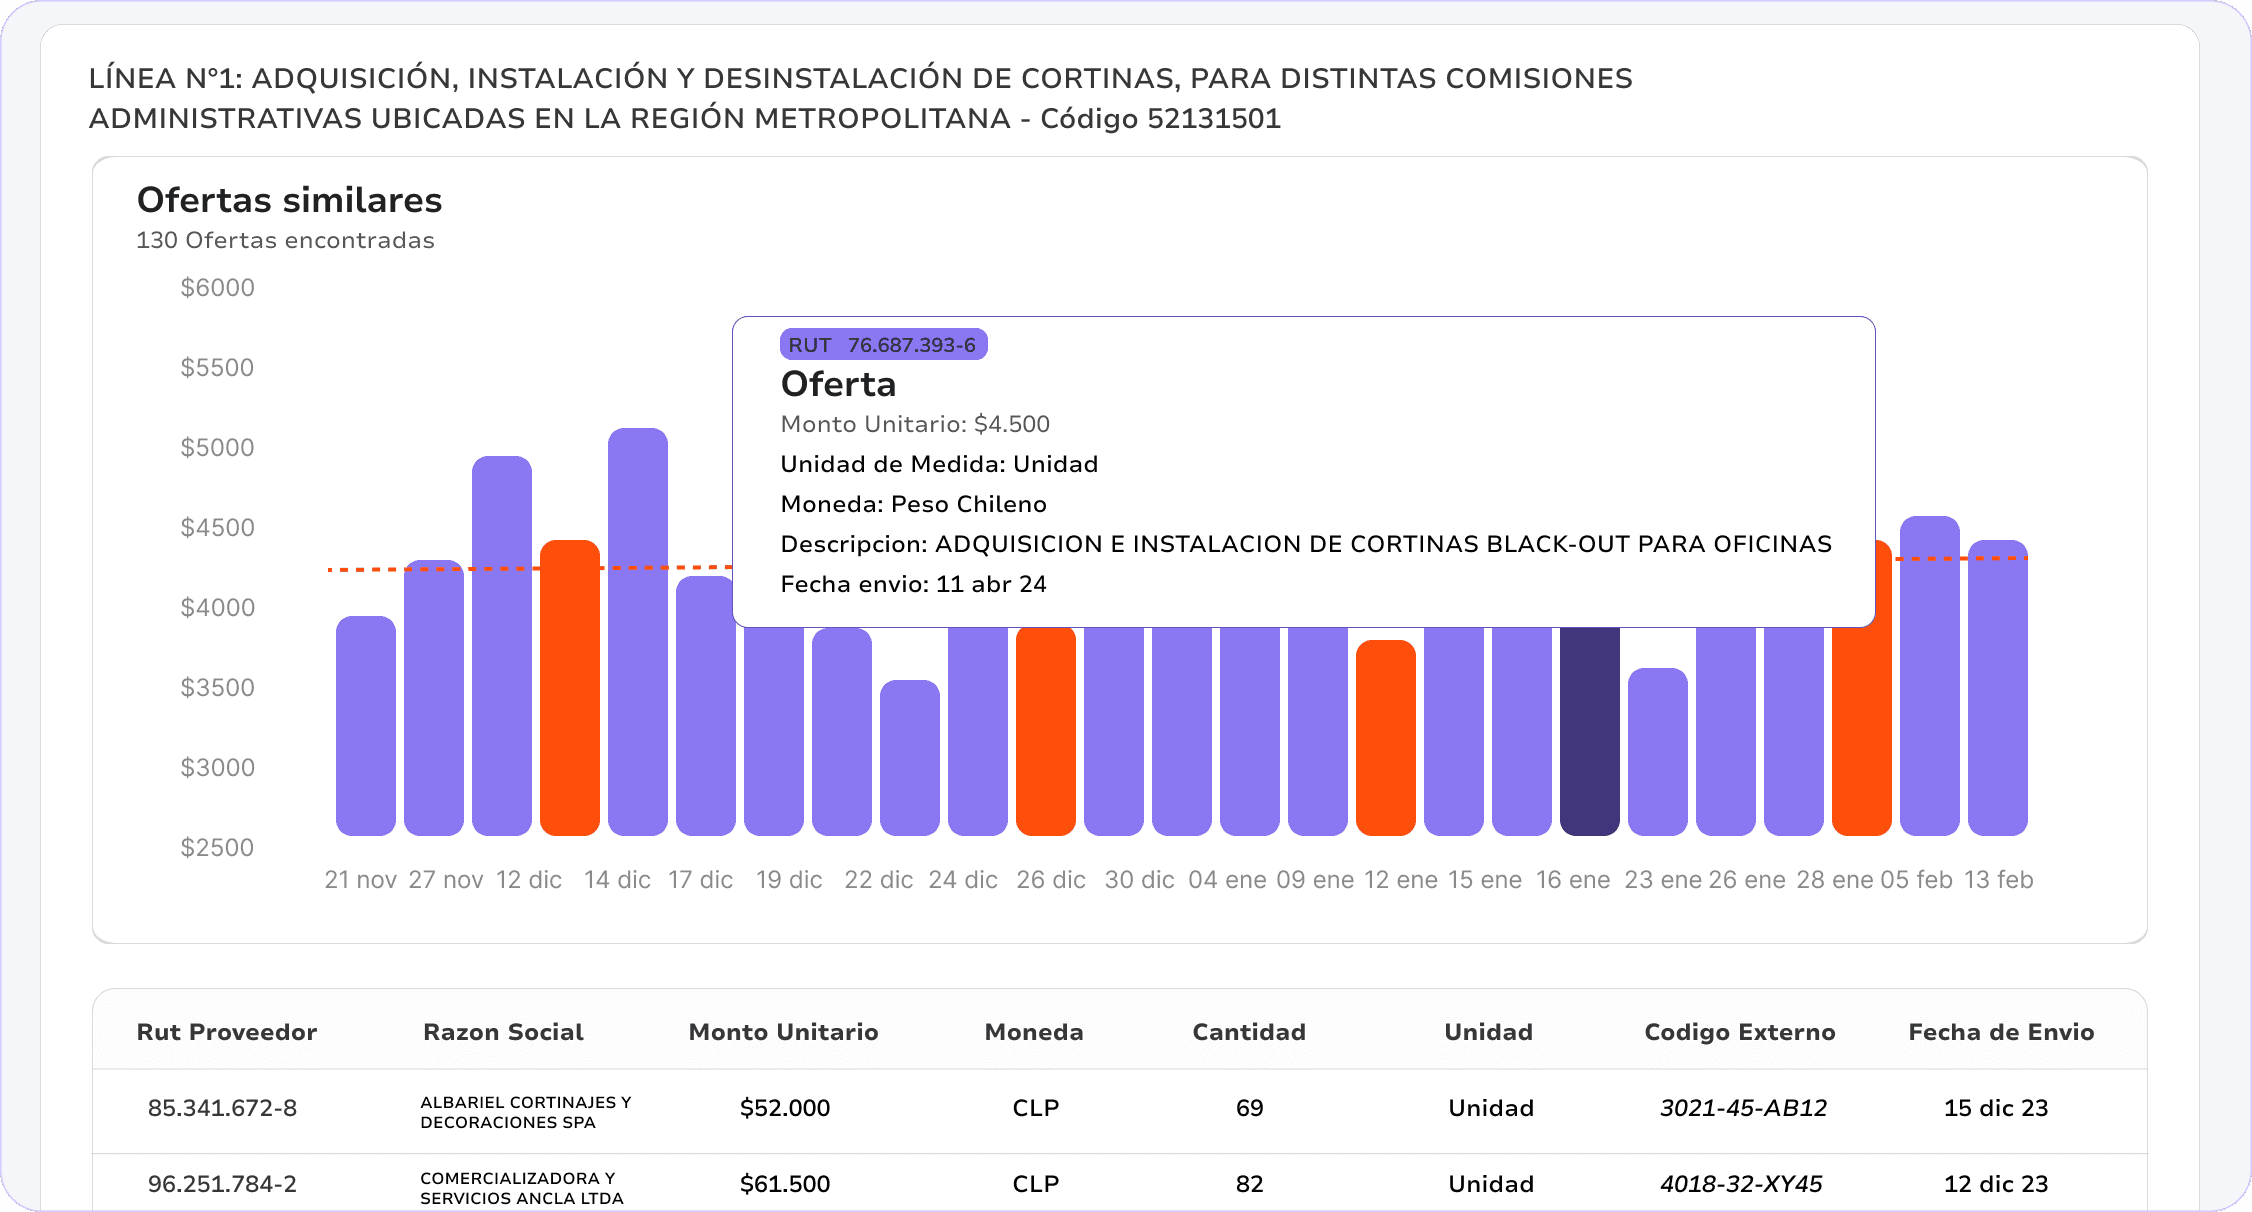Screen dimensions: 2252x1212
Task: Click the 130 Ofertas encontradas label
Action: click(x=285, y=240)
